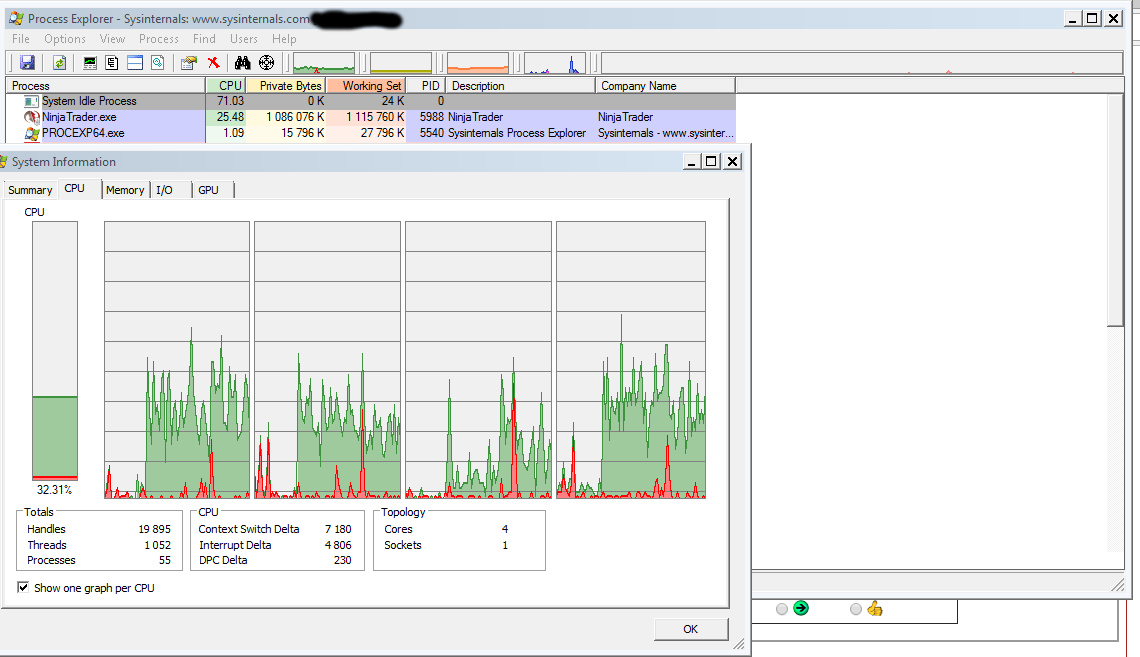Maximize the System Information window
Viewport: 1140px width, 657px height.
coord(712,161)
